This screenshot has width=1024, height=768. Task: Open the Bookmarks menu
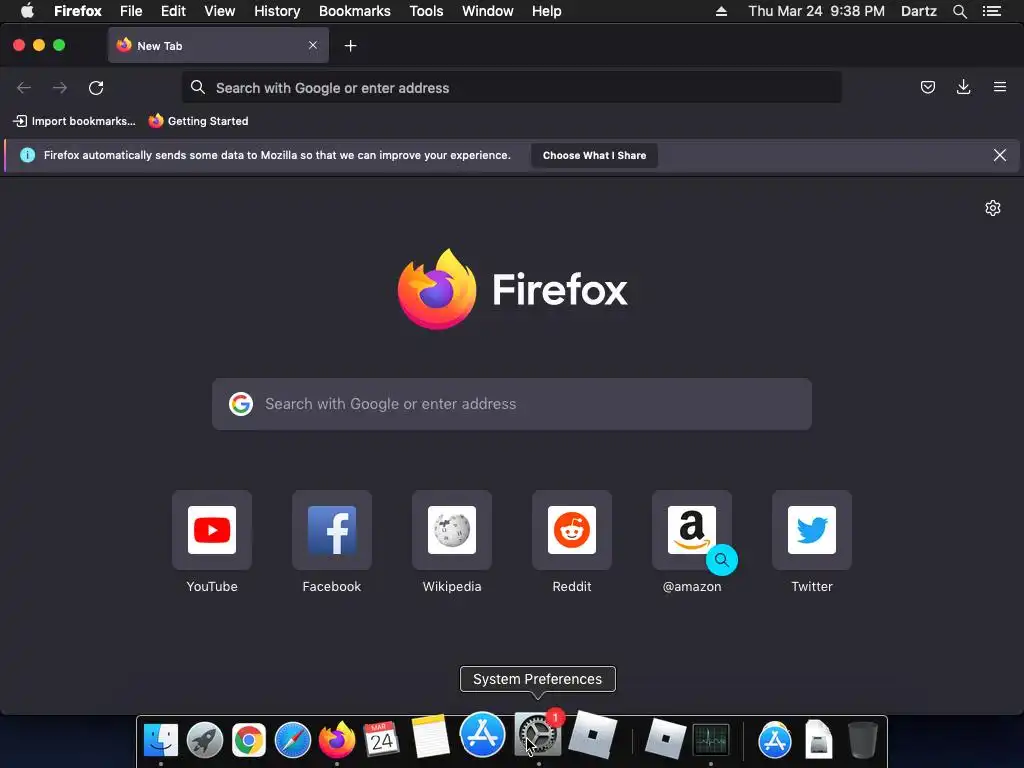click(x=355, y=11)
